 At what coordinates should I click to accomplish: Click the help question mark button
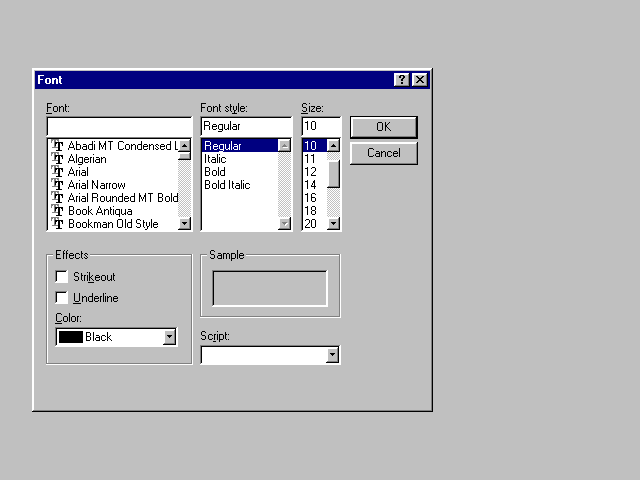click(x=401, y=80)
